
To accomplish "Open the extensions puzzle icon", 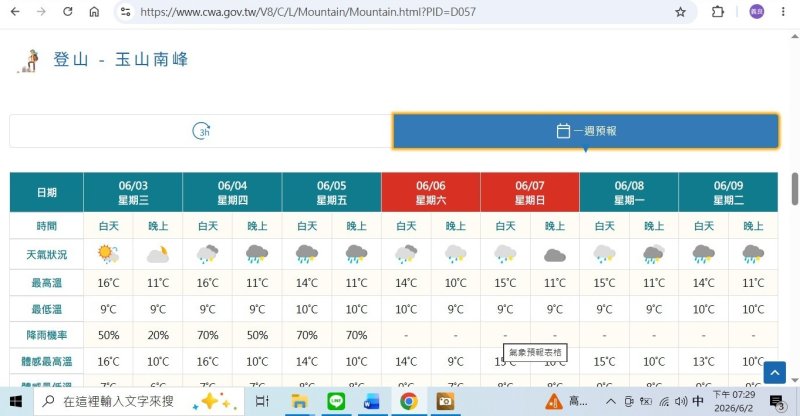I will tap(718, 11).
